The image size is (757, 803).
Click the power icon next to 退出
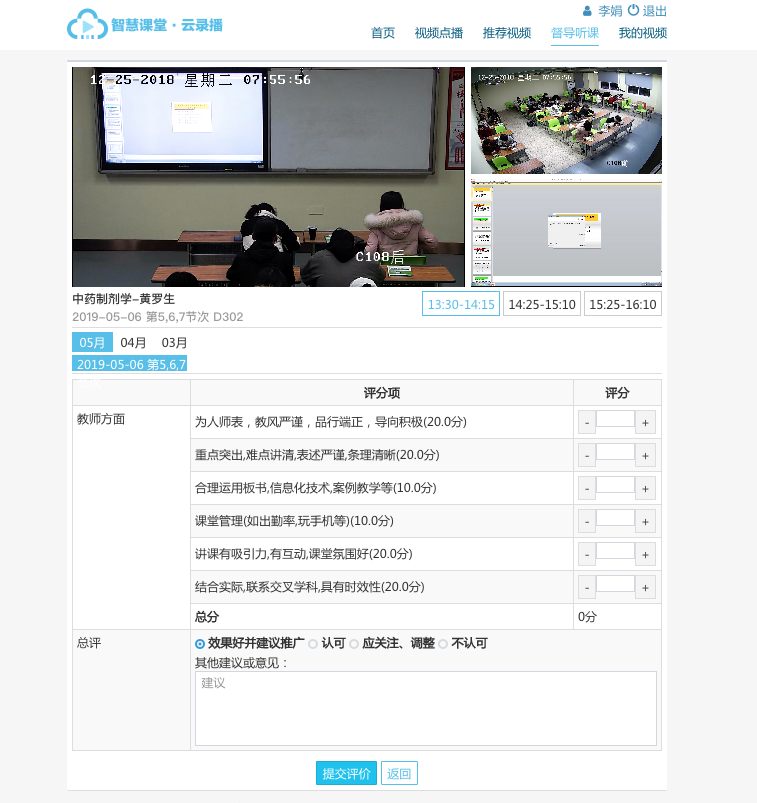[x=633, y=10]
